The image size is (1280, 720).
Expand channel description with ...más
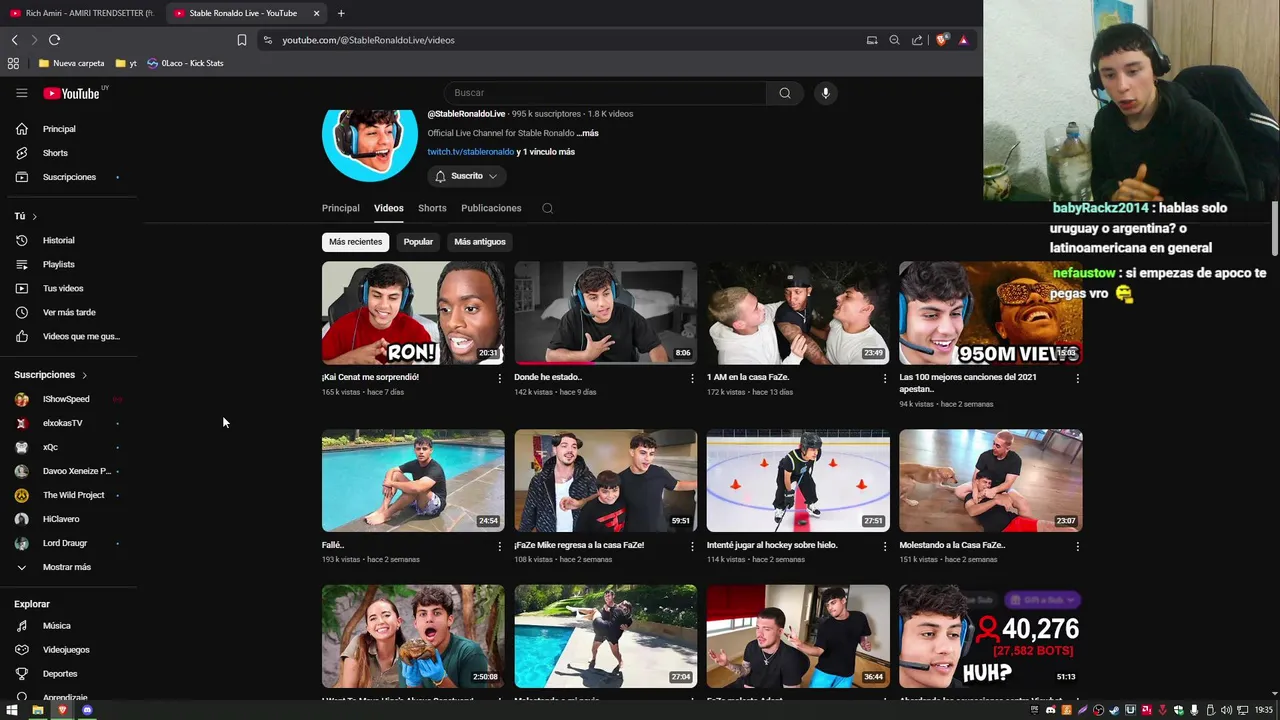588,133
